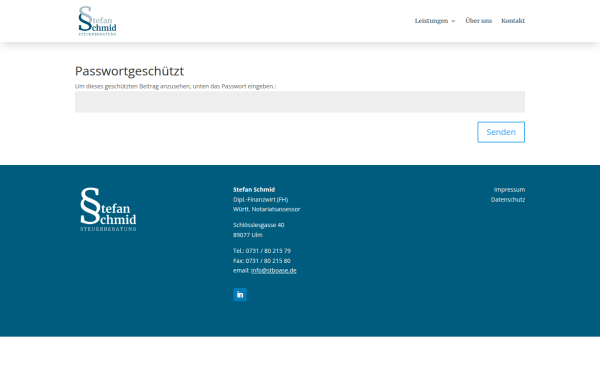Image resolution: width=600 pixels, height=375 pixels.
Task: Go to Über uns page
Action: tap(478, 21)
